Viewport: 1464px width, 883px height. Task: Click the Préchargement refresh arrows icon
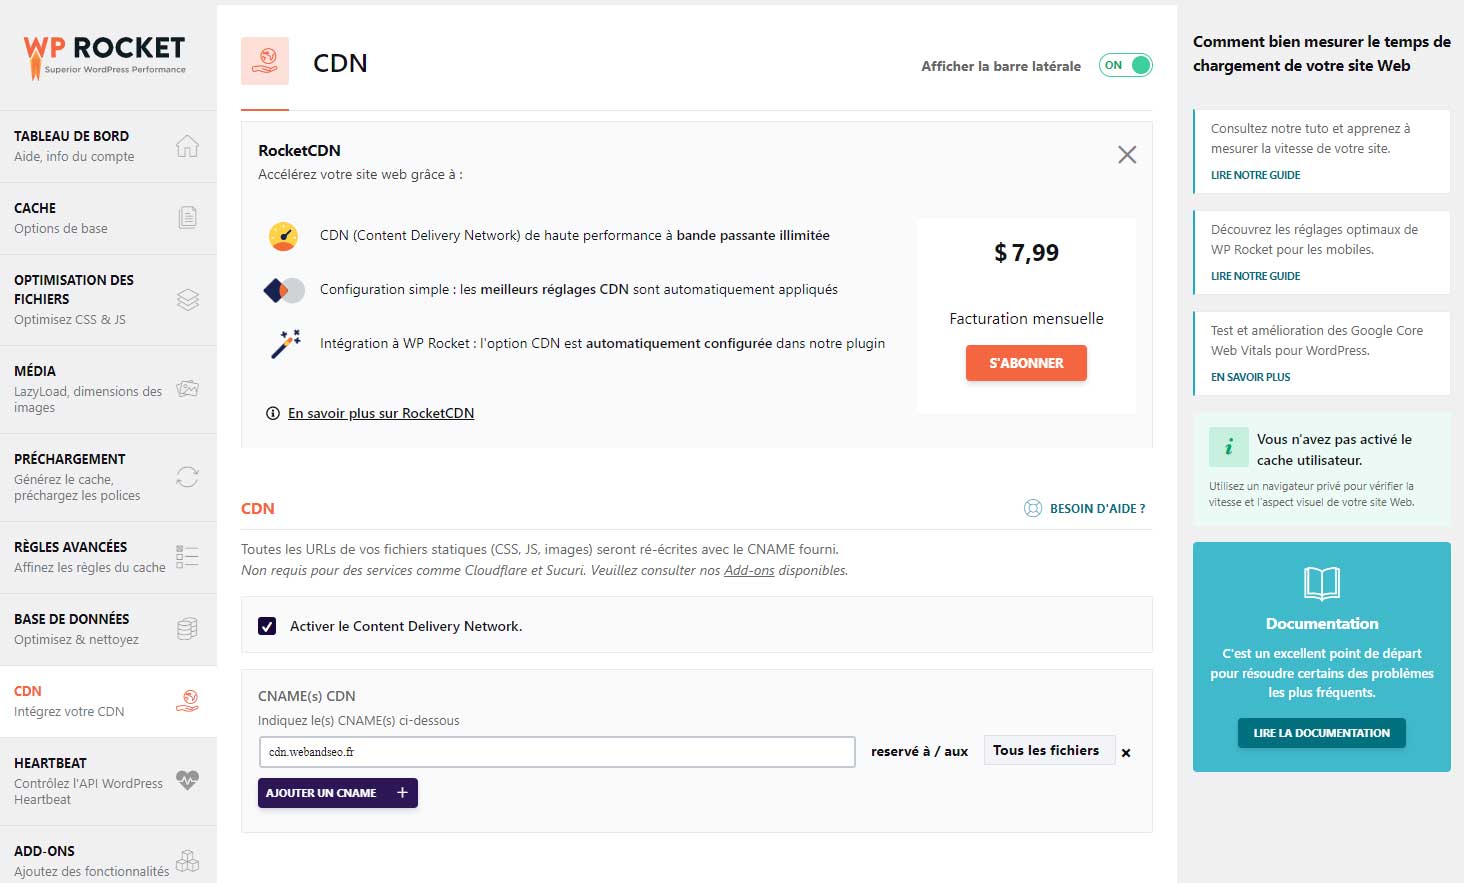pos(187,477)
